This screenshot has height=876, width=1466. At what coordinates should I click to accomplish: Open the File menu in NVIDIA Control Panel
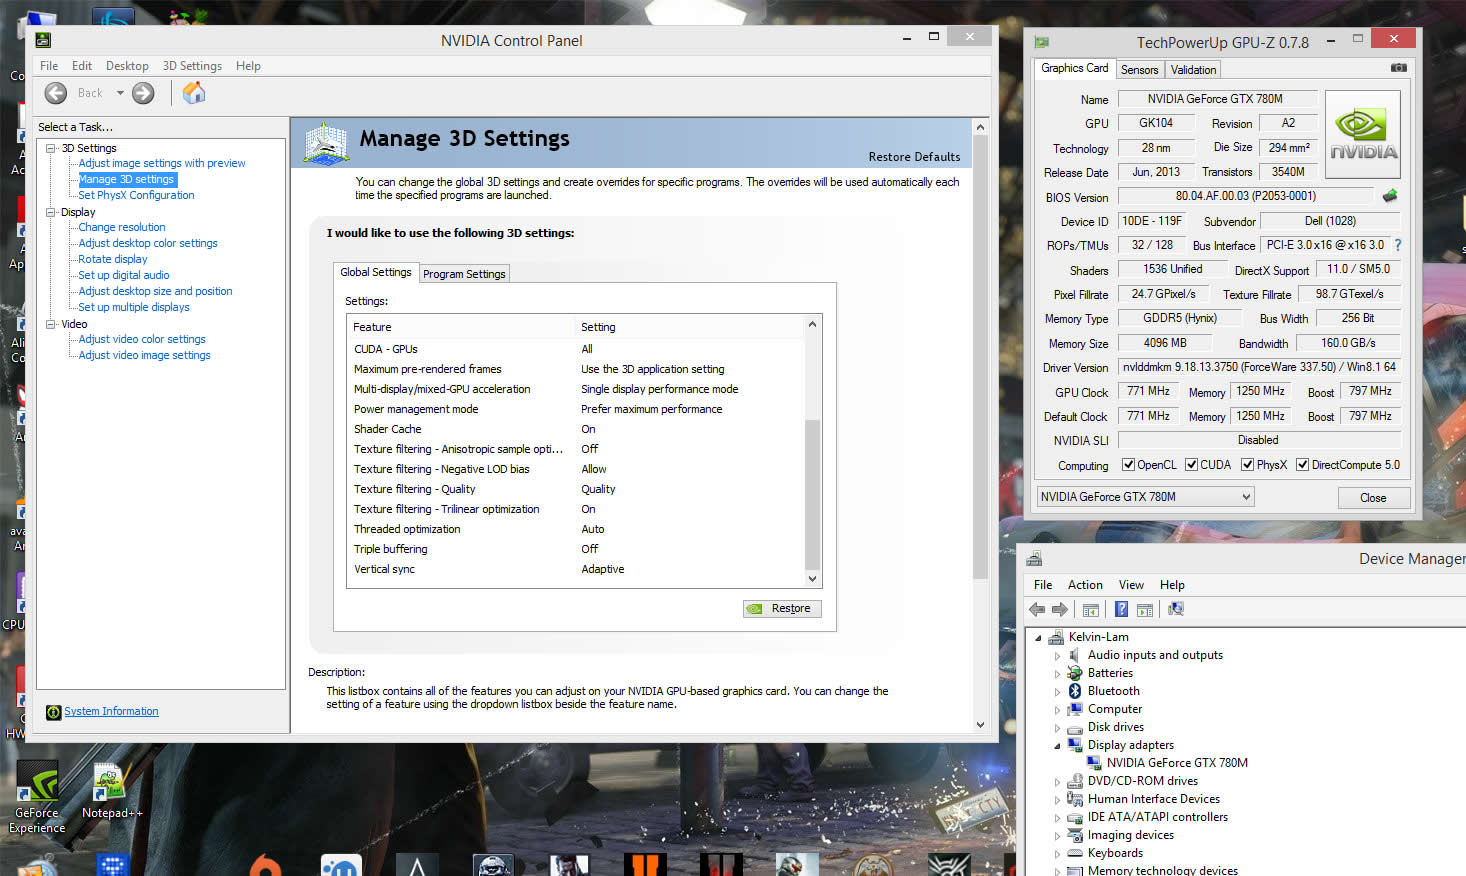pos(49,66)
